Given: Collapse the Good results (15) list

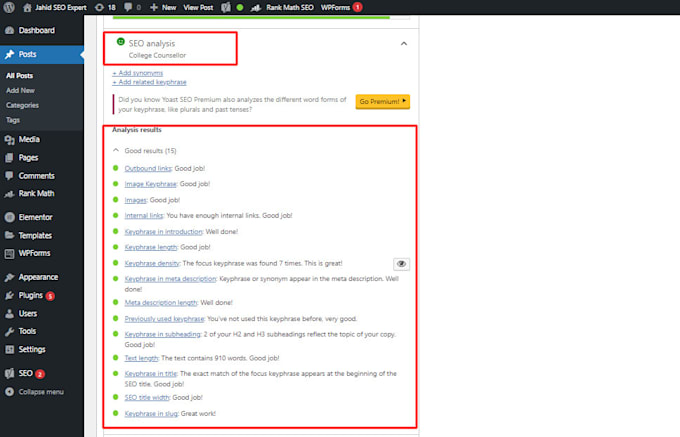Looking at the screenshot, I should (145, 151).
